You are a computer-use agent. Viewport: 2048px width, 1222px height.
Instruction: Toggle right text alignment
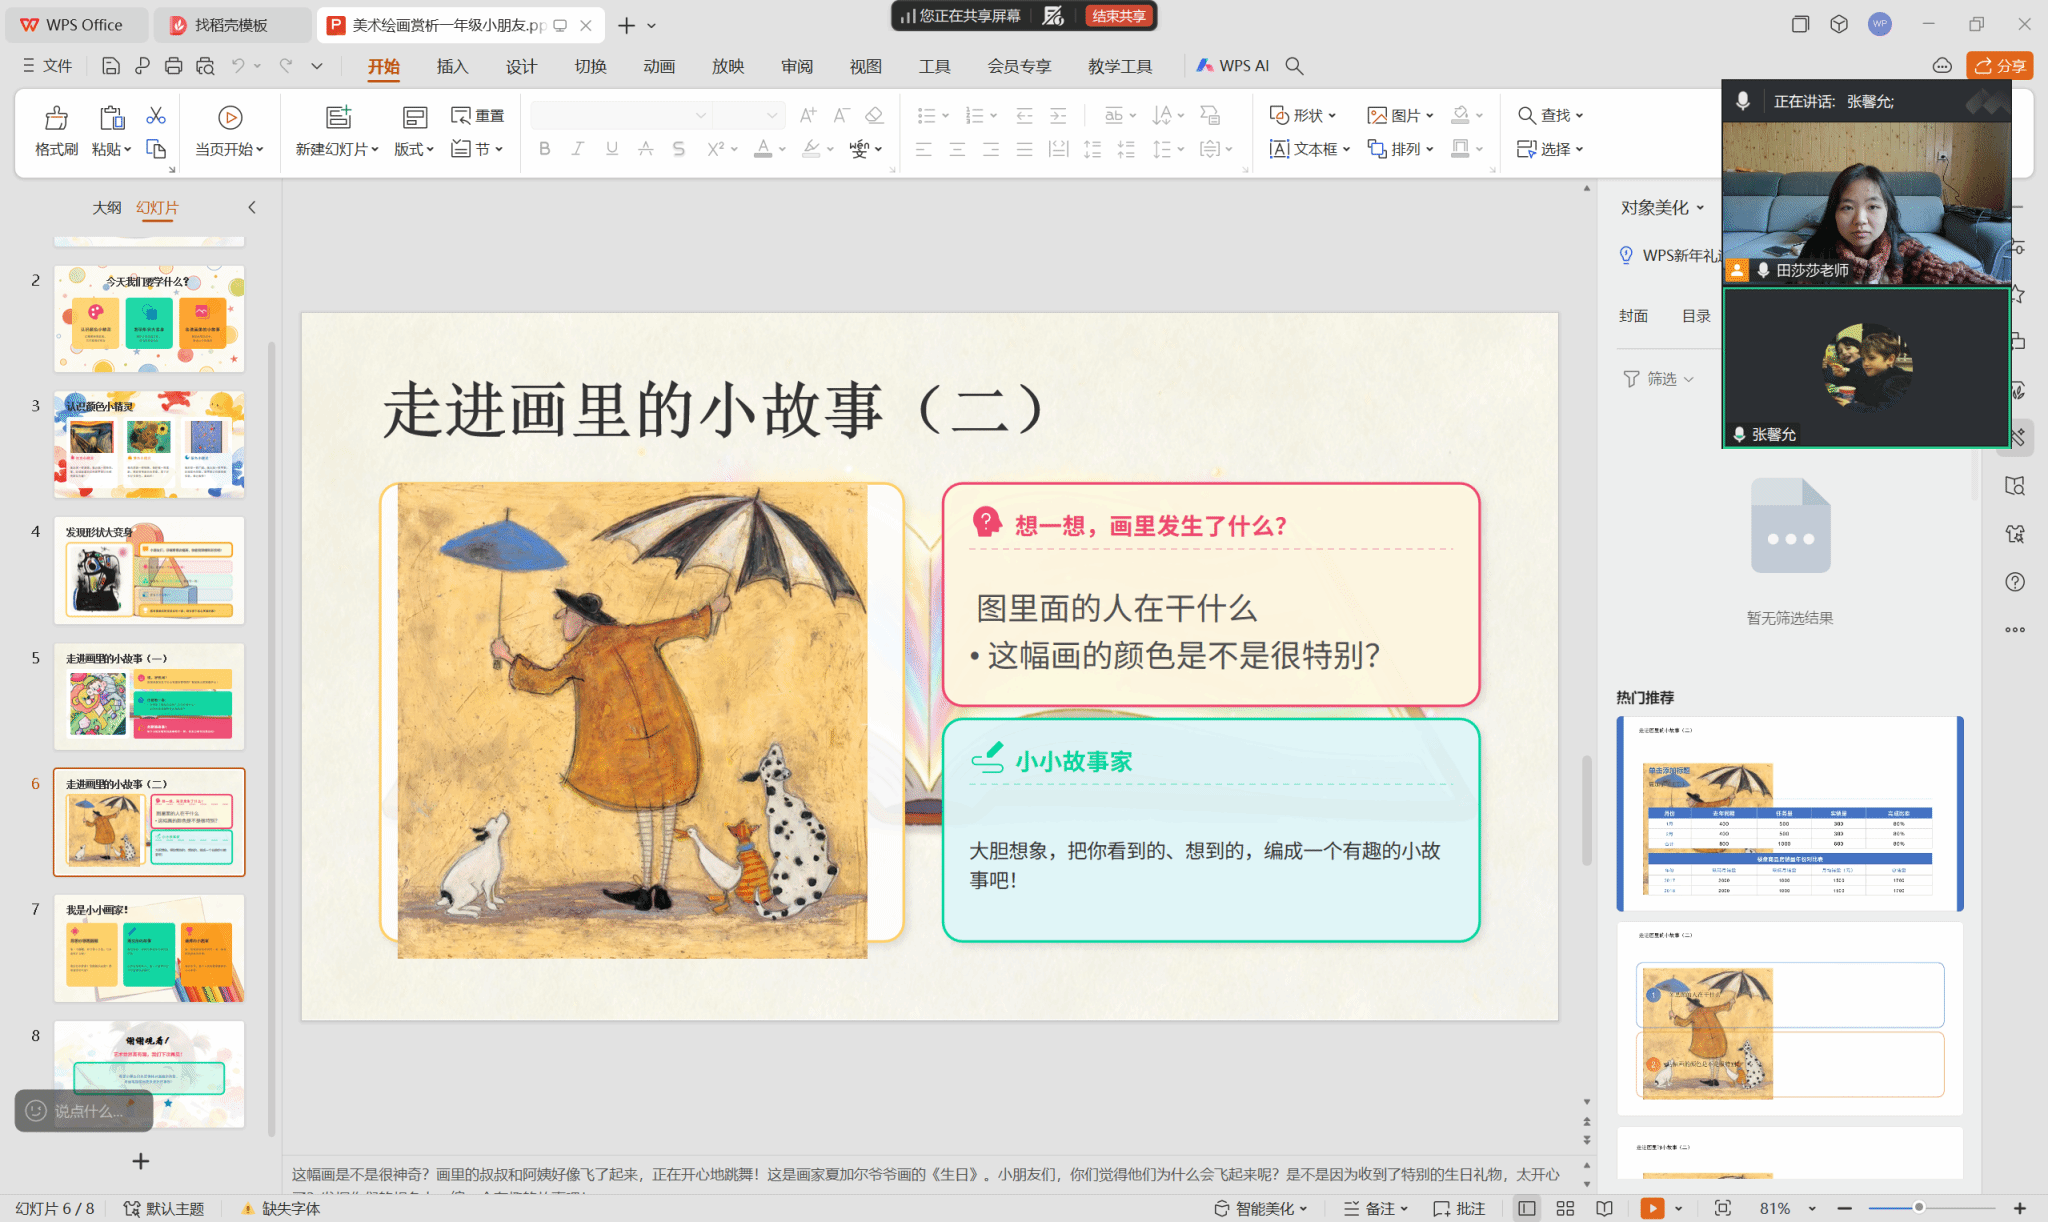[991, 149]
